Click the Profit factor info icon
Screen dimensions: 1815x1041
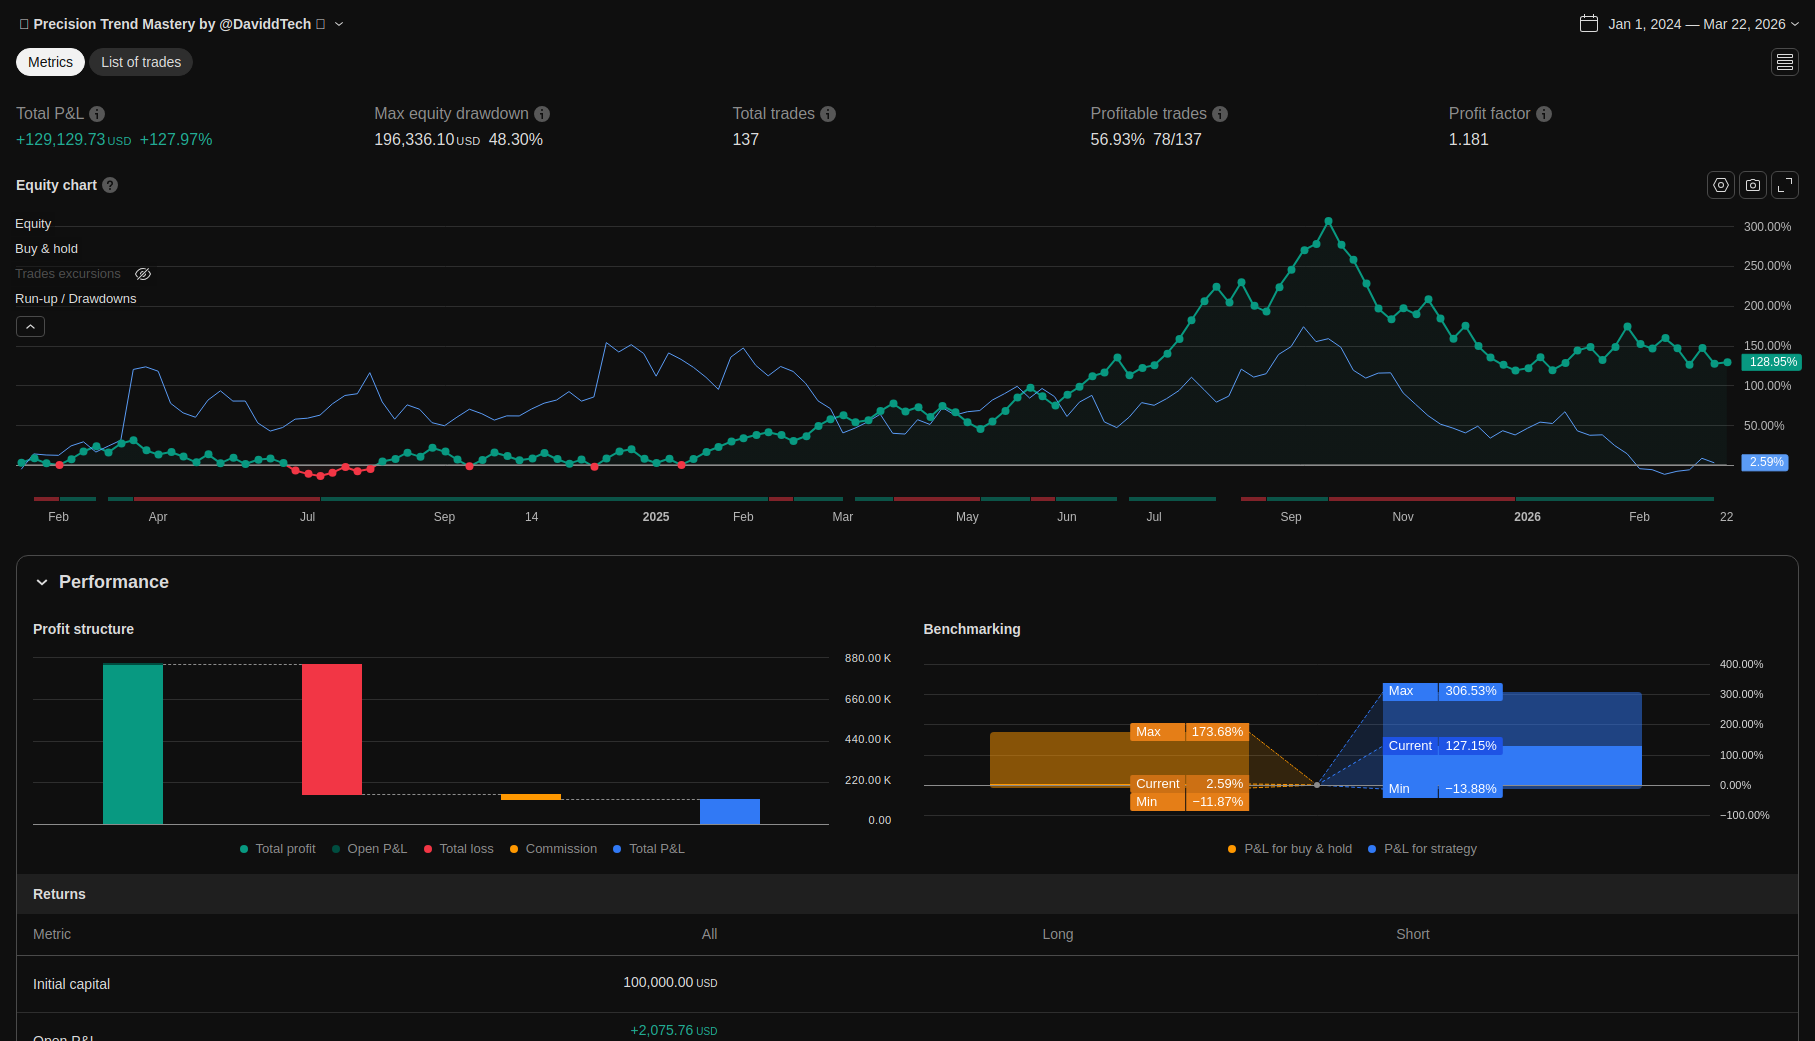pyautogui.click(x=1544, y=114)
